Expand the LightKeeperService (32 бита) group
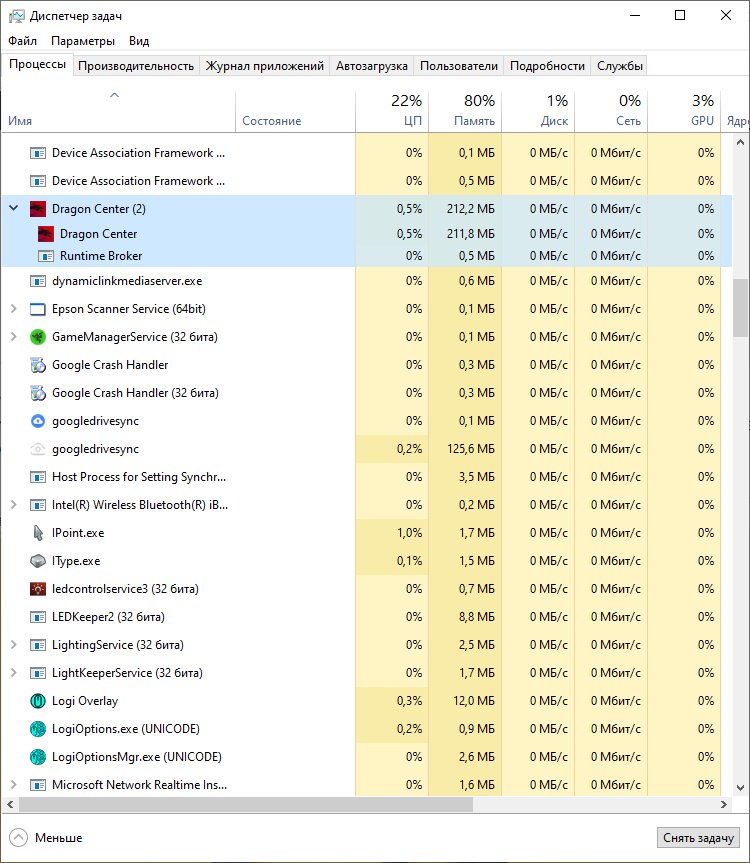The height and width of the screenshot is (863, 750). click(x=14, y=673)
